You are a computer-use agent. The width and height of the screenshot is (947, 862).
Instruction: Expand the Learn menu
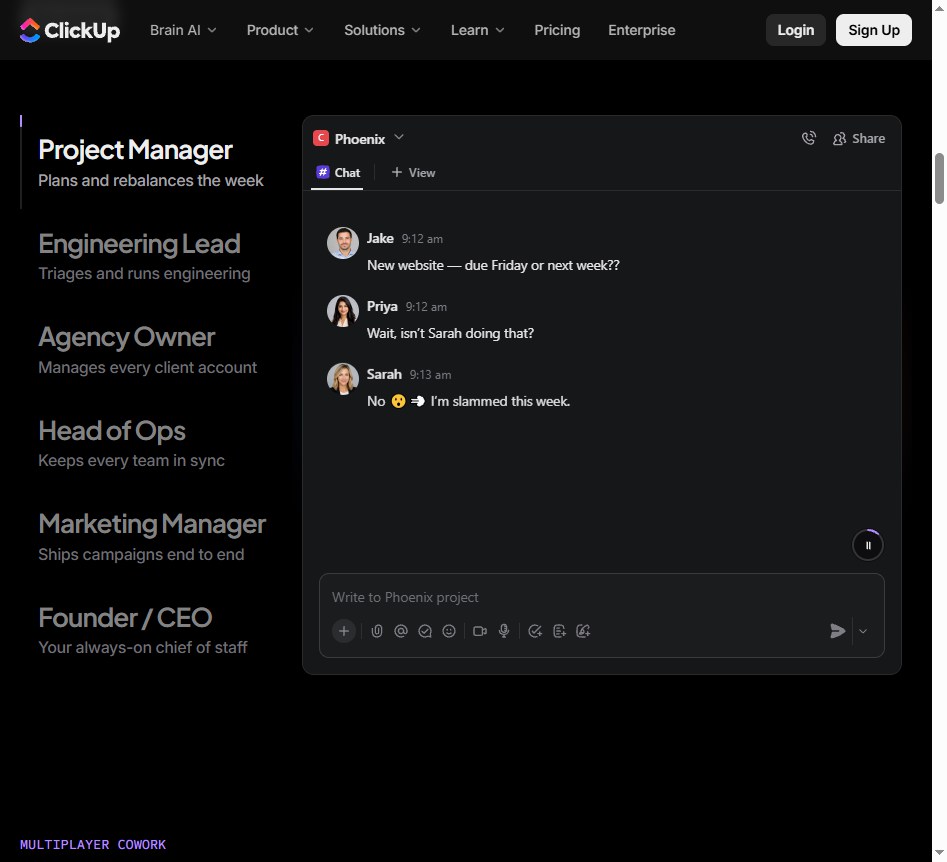click(x=478, y=30)
